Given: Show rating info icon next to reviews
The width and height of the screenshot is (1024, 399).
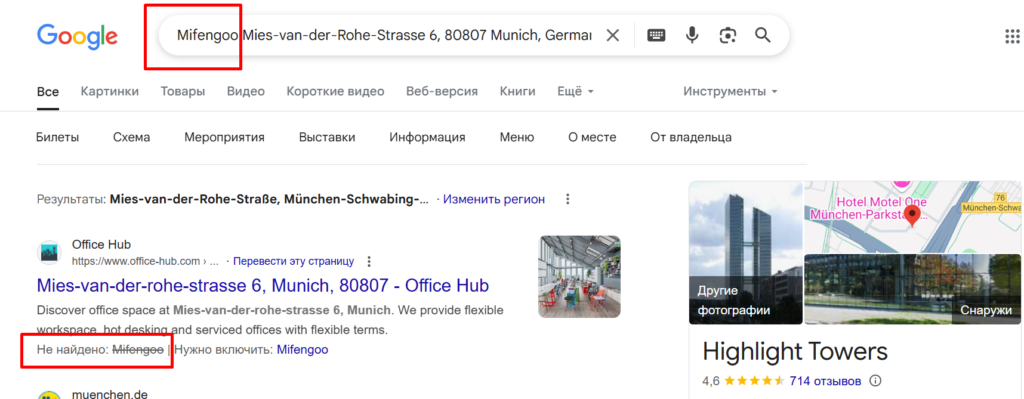Looking at the screenshot, I should (x=876, y=380).
